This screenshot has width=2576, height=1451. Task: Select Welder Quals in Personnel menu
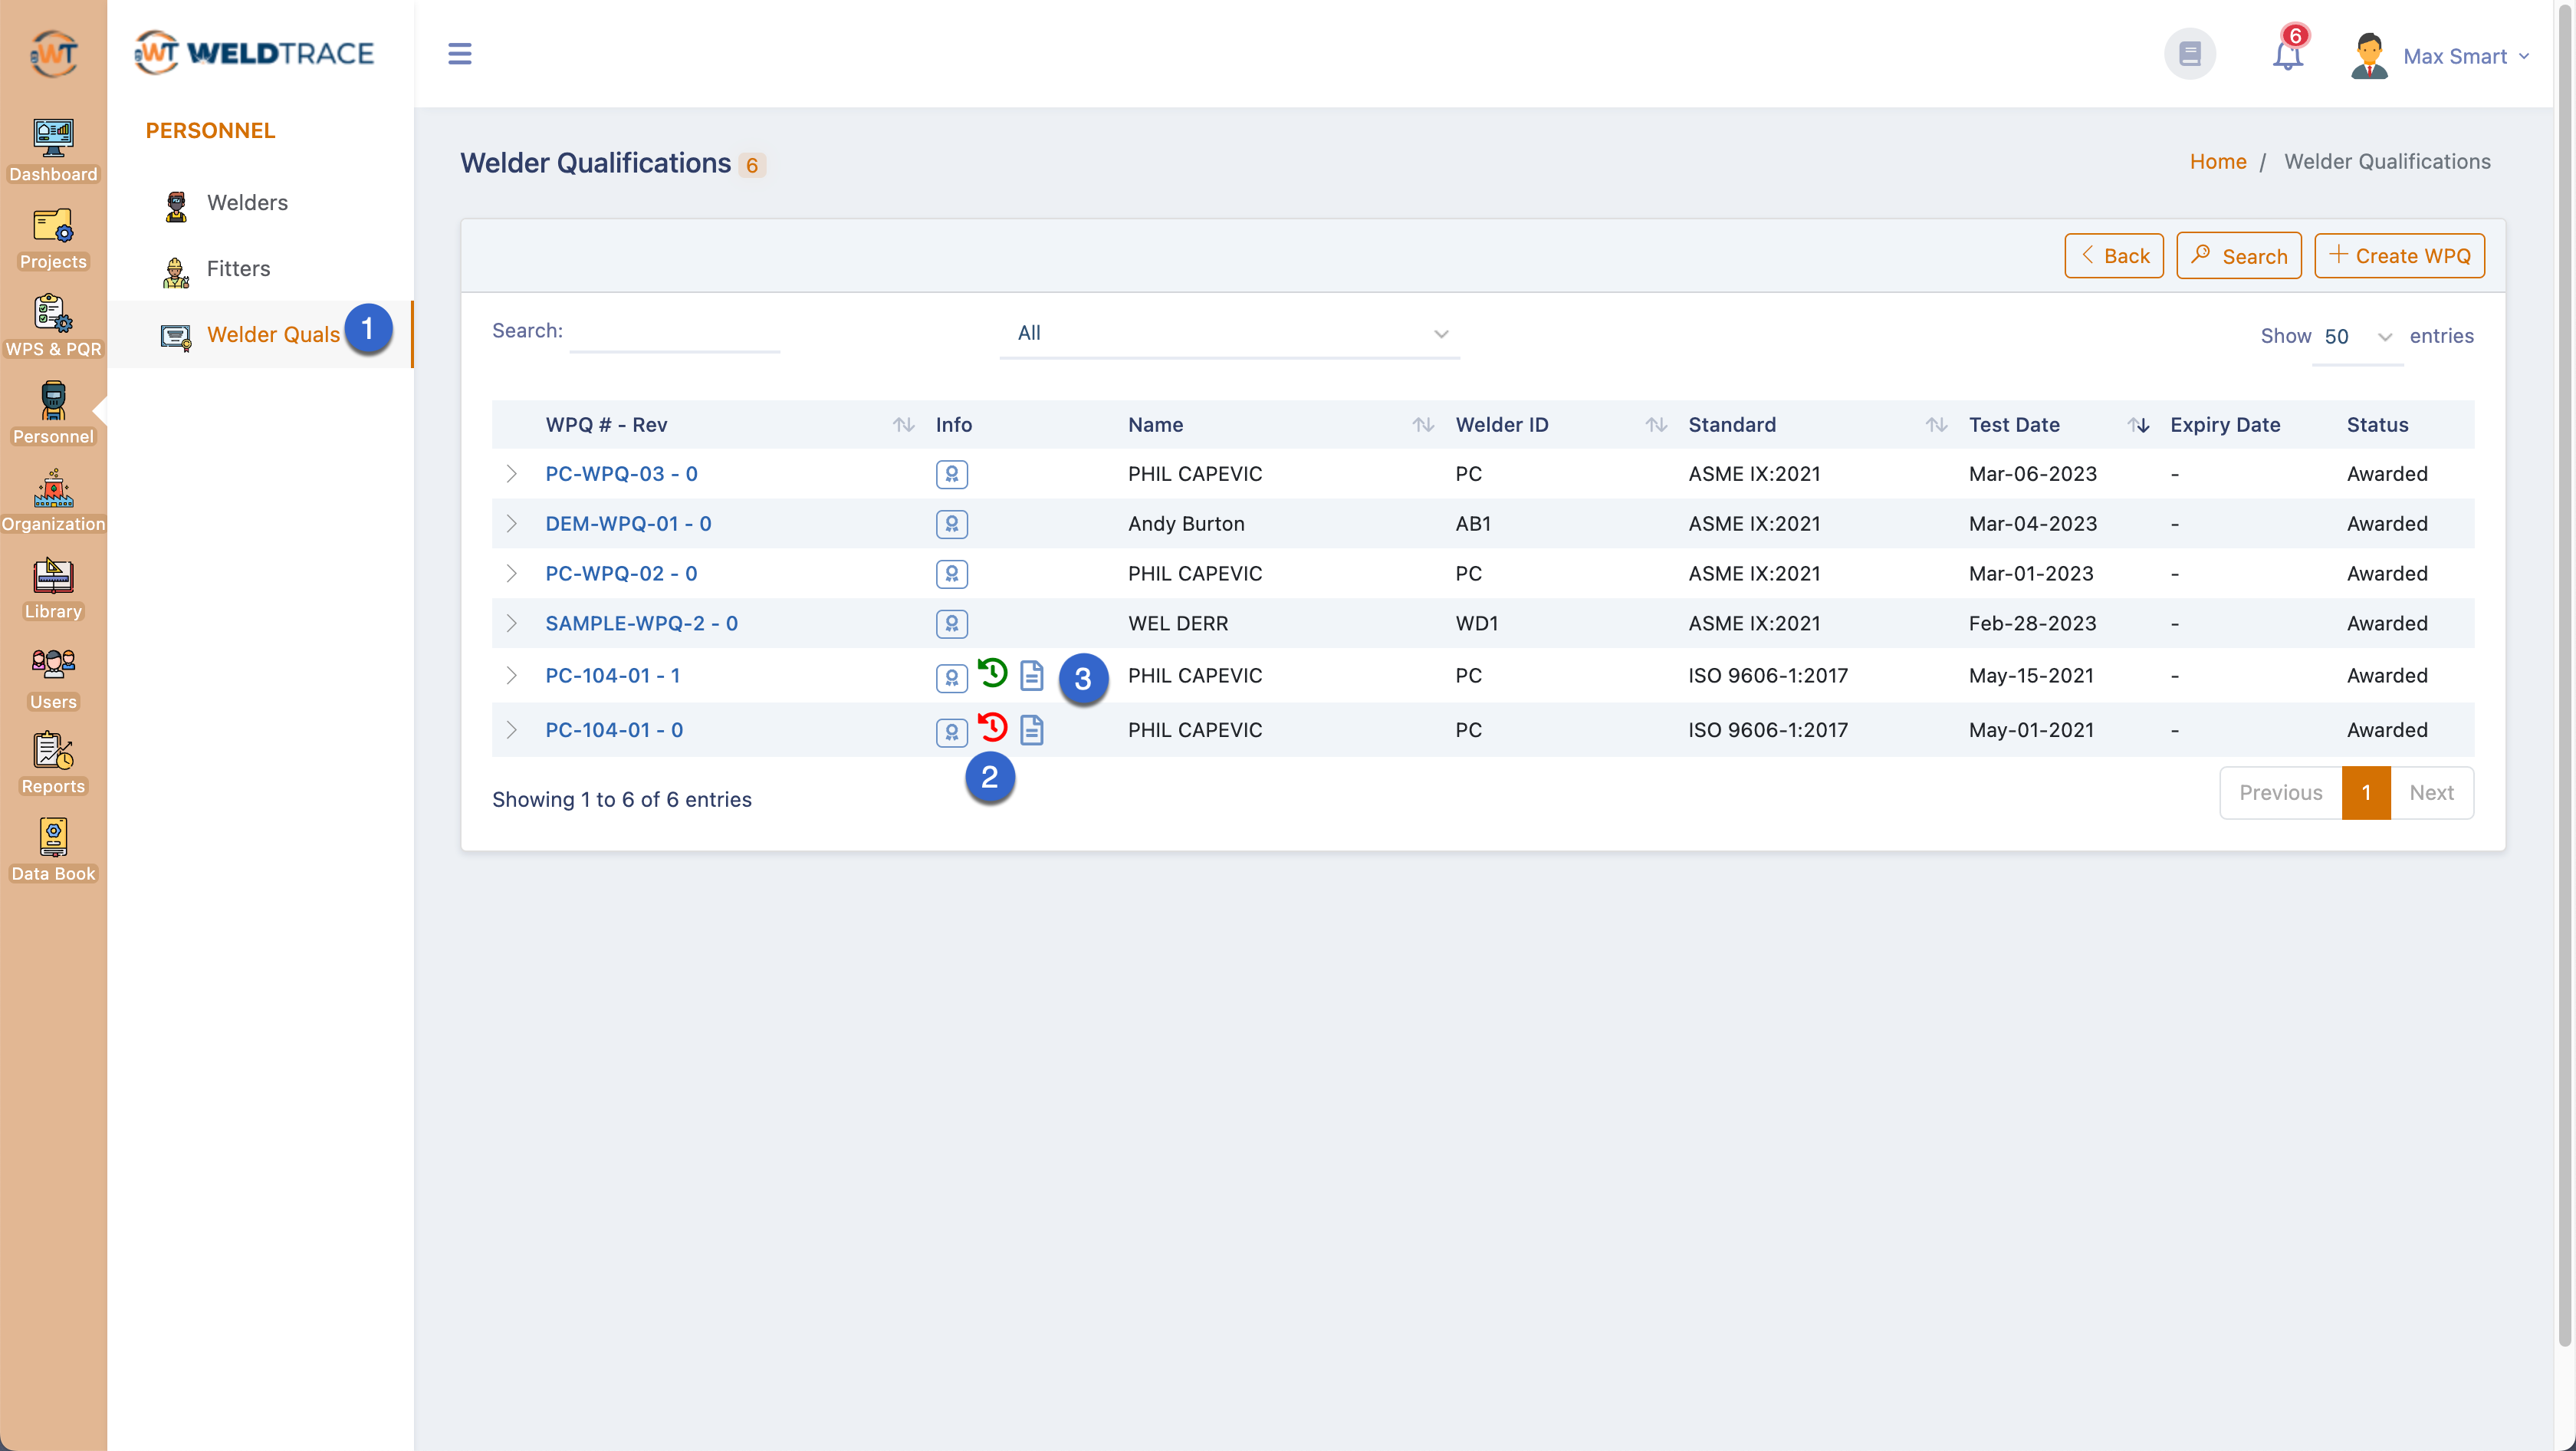(x=260, y=335)
